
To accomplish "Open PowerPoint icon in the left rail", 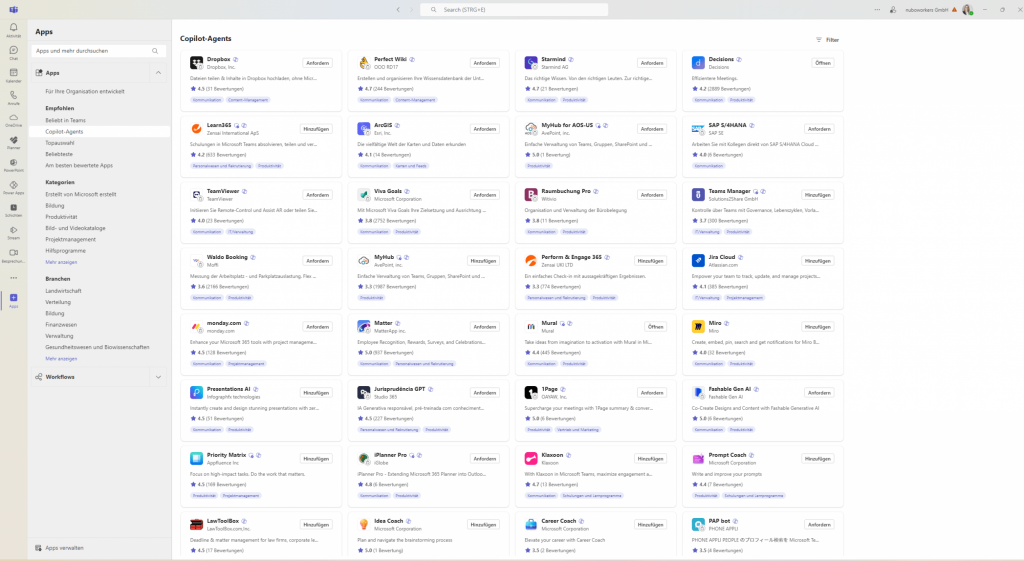I will [13, 164].
